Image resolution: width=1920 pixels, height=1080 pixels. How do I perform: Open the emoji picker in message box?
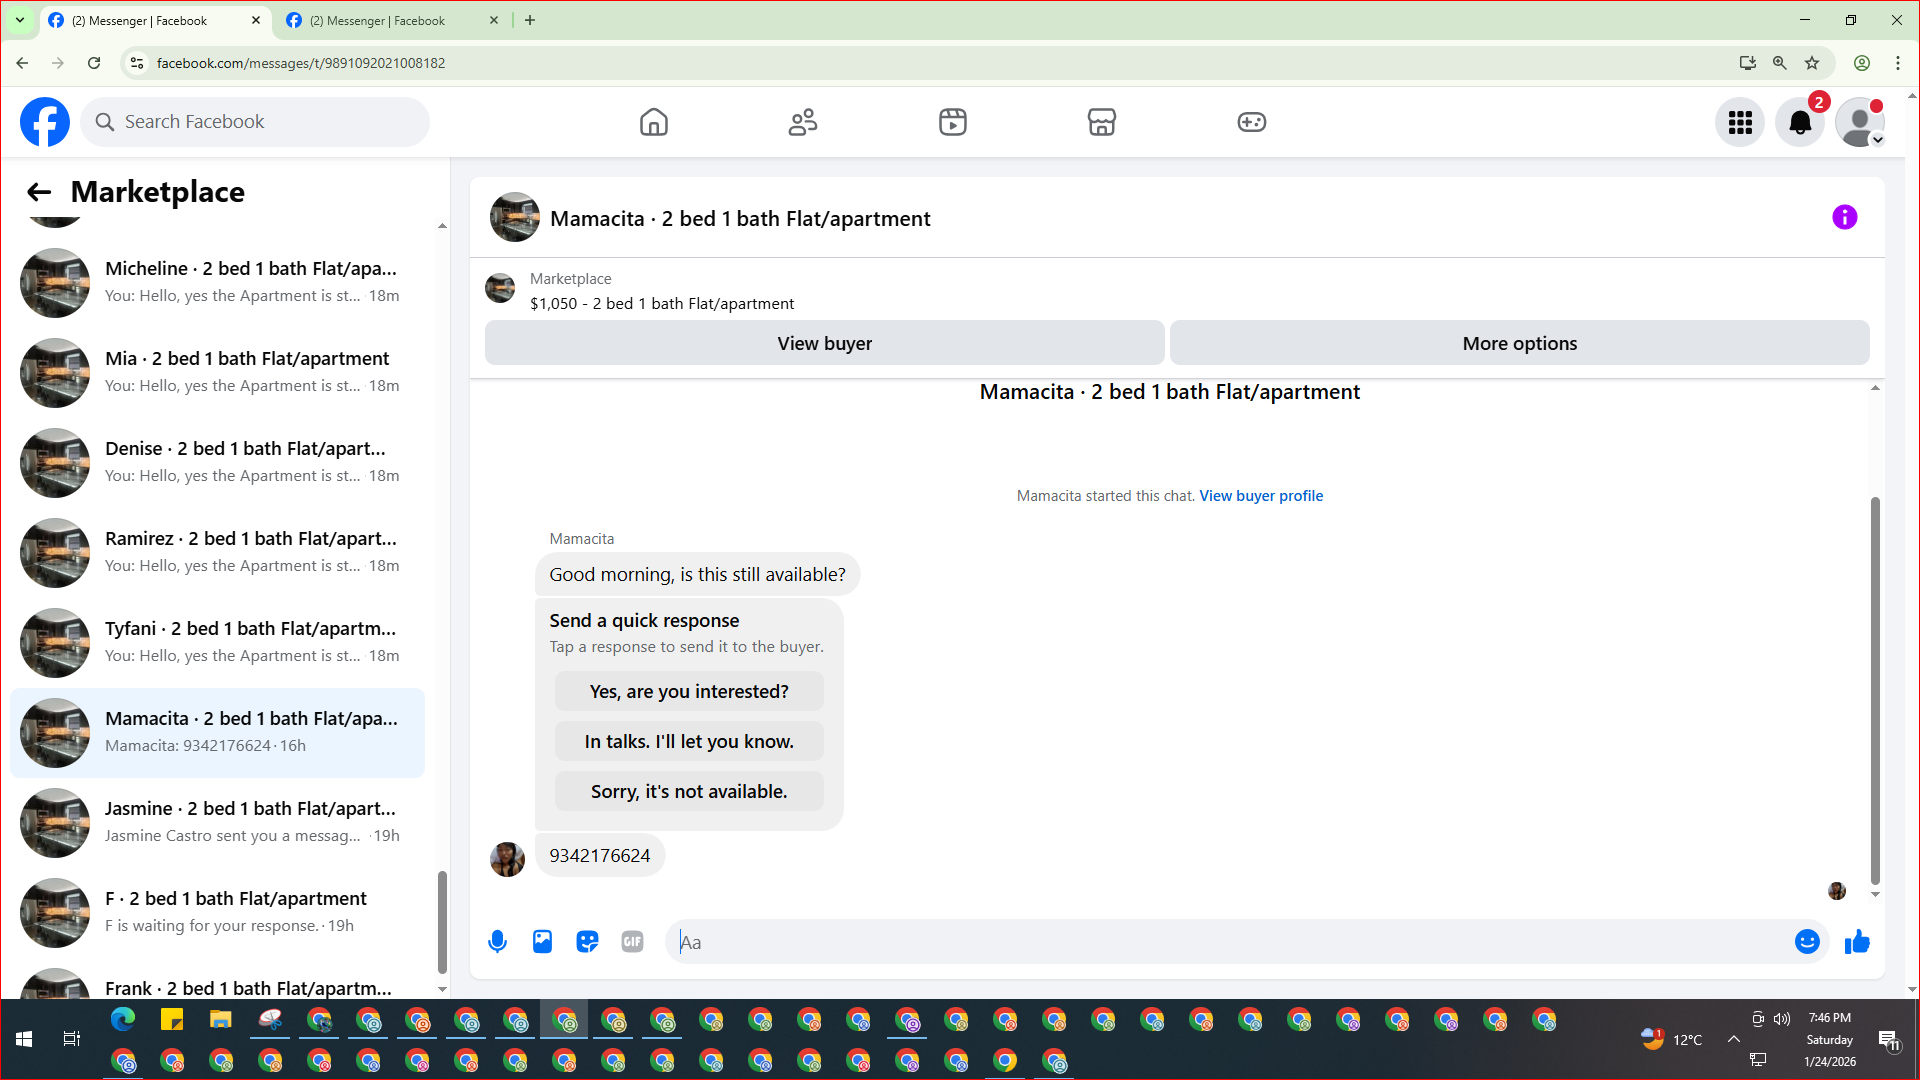tap(1806, 942)
